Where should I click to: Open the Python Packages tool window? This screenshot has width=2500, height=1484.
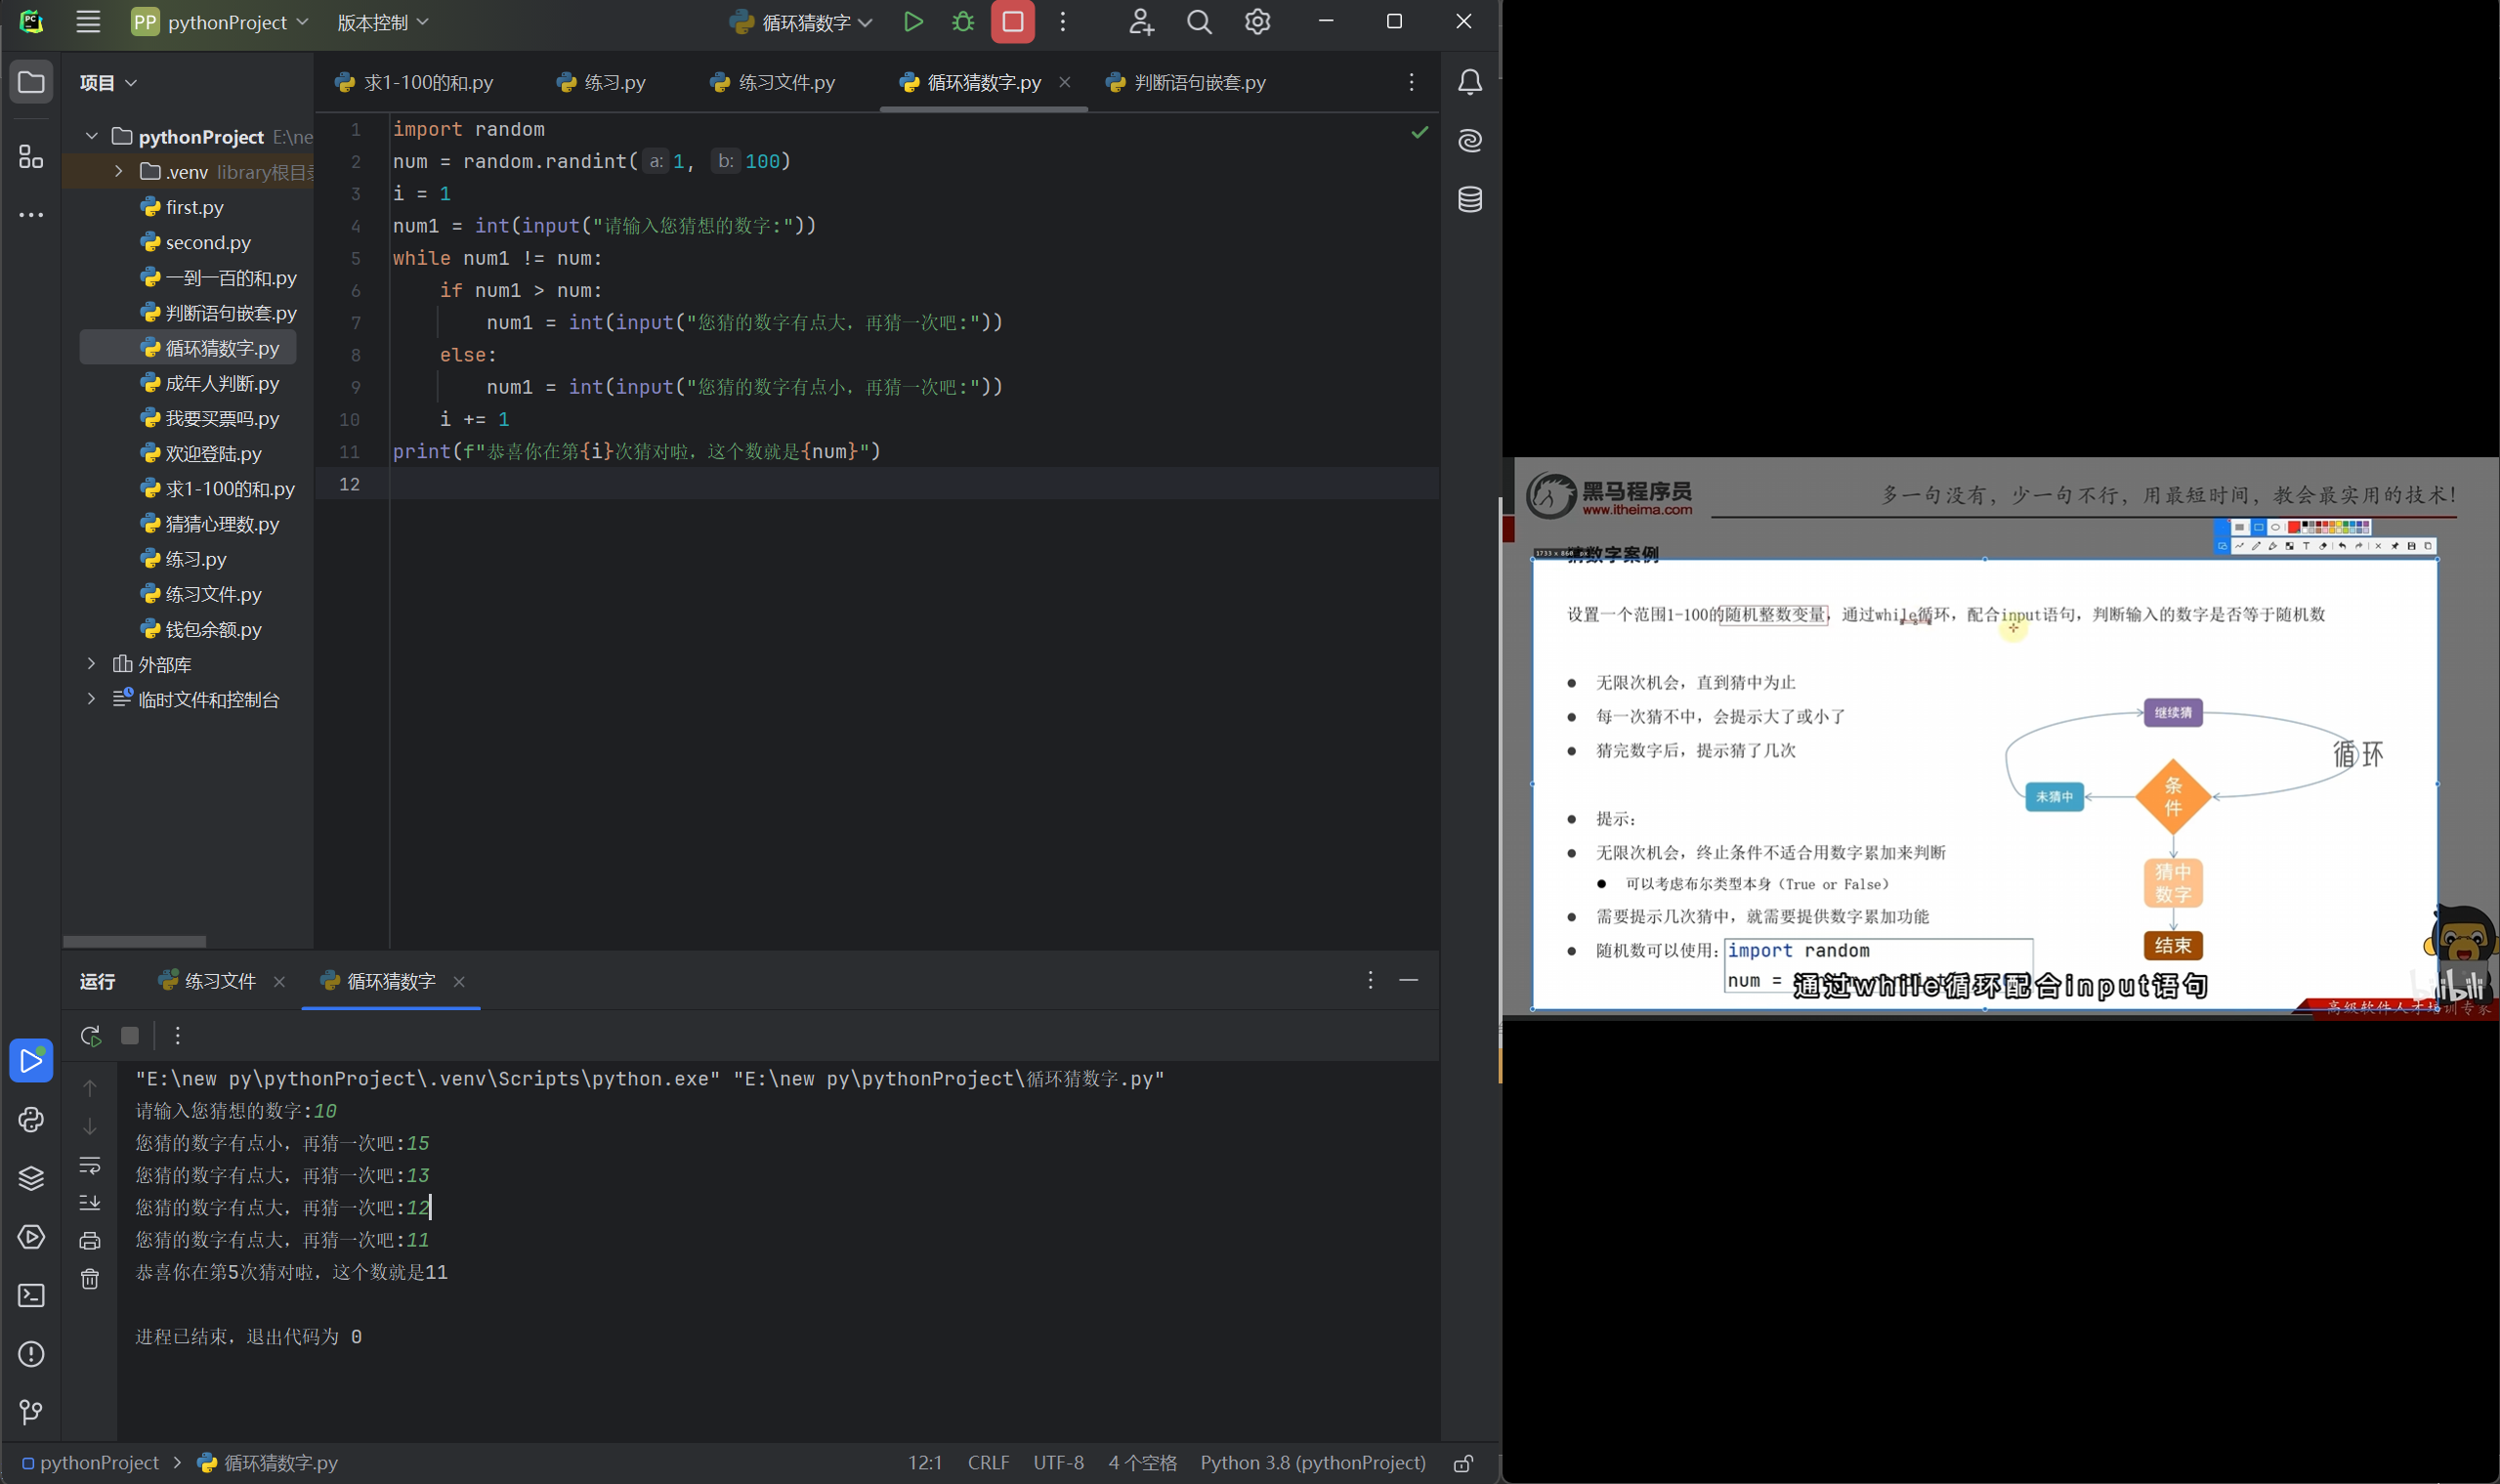(31, 1178)
